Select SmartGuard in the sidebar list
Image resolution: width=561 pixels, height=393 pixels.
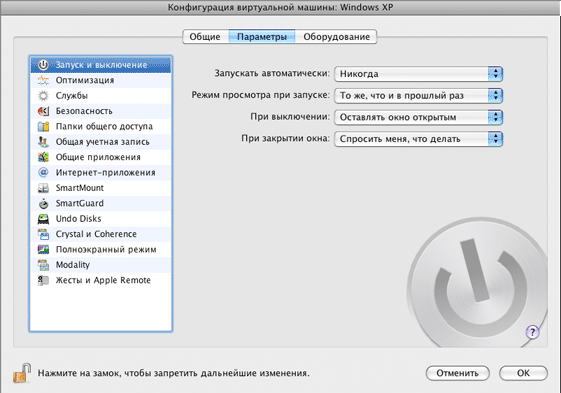click(x=101, y=203)
